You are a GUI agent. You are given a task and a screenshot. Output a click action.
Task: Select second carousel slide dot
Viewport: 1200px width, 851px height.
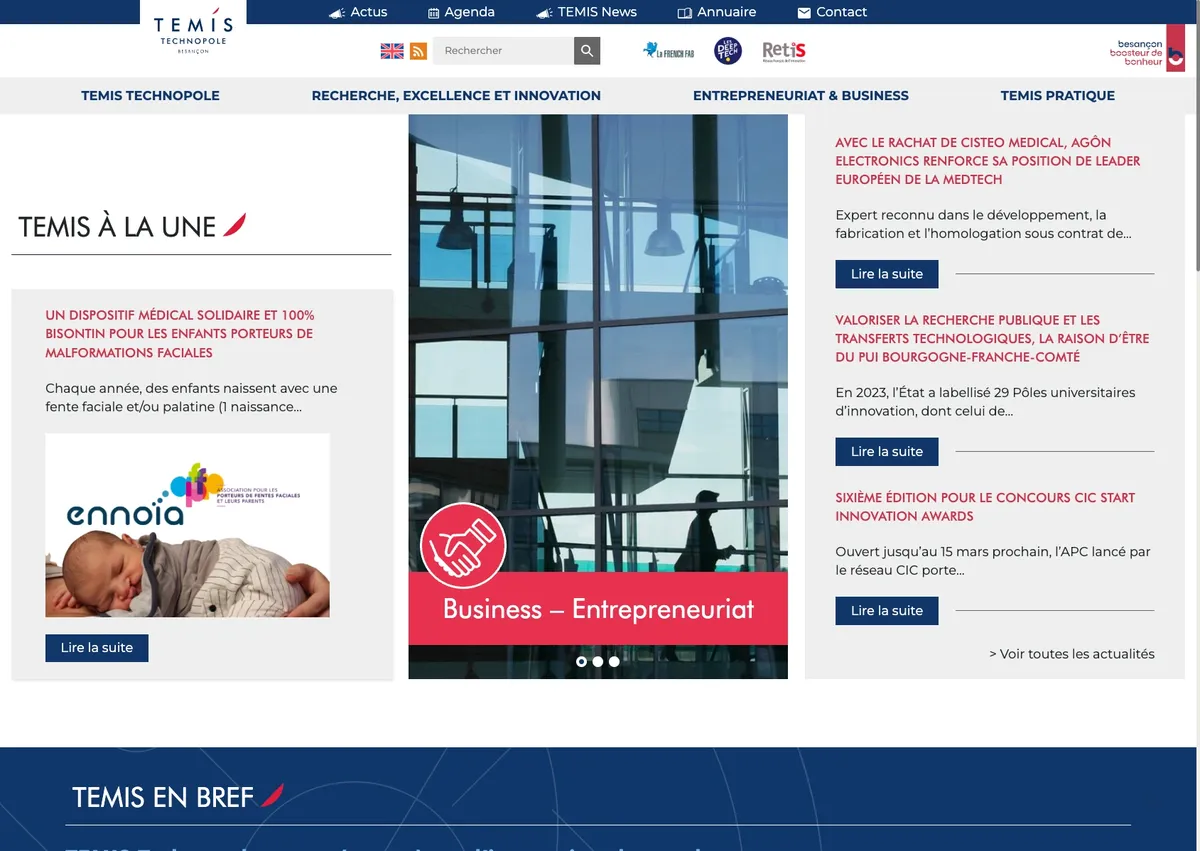(x=598, y=661)
